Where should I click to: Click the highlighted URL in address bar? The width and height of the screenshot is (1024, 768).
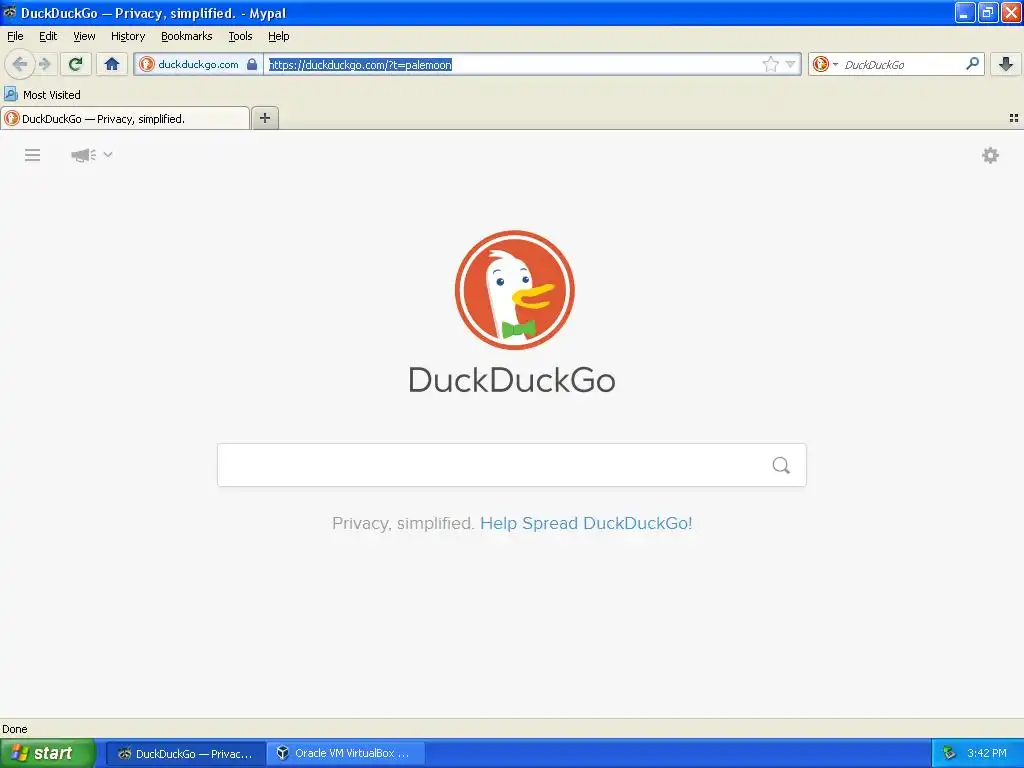pos(360,65)
